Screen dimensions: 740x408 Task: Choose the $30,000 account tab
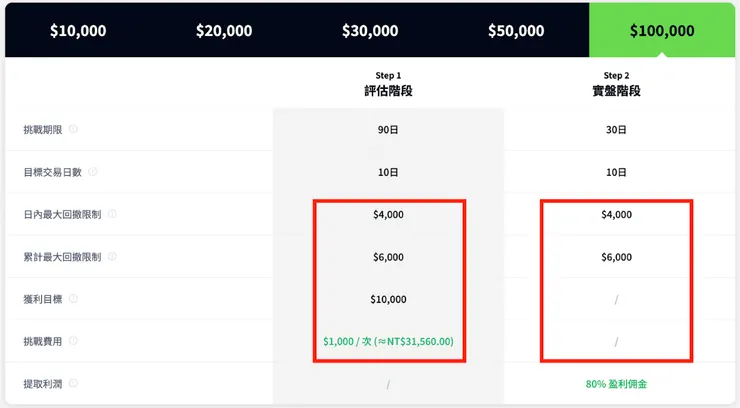370,30
